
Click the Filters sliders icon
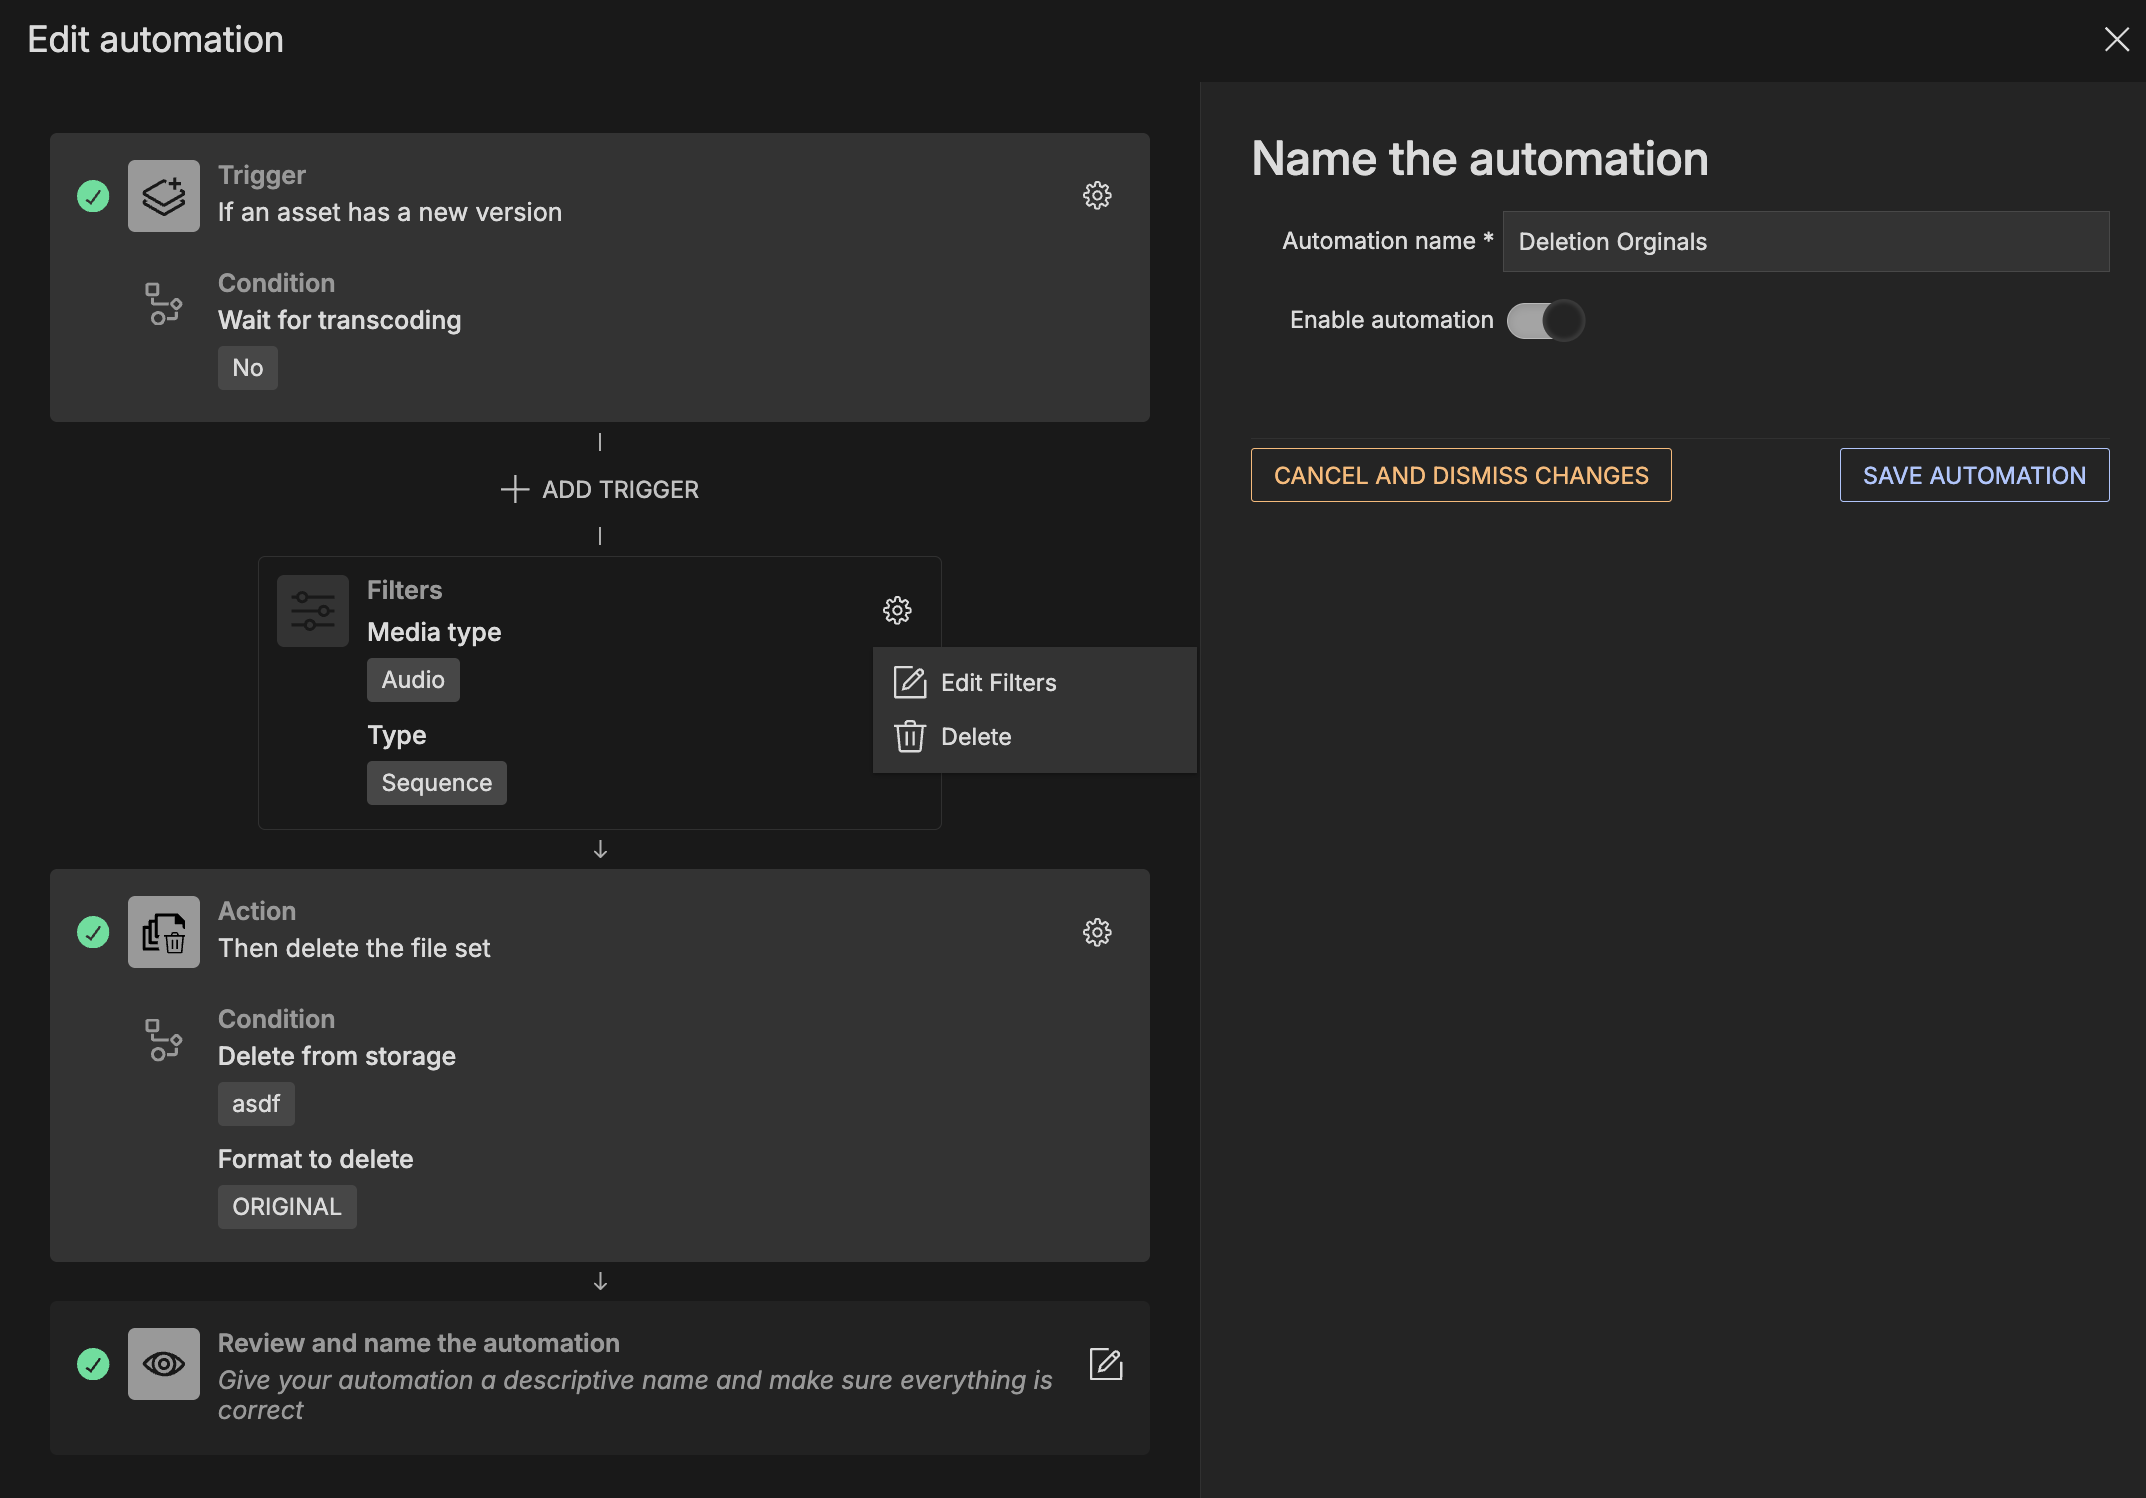click(x=313, y=611)
